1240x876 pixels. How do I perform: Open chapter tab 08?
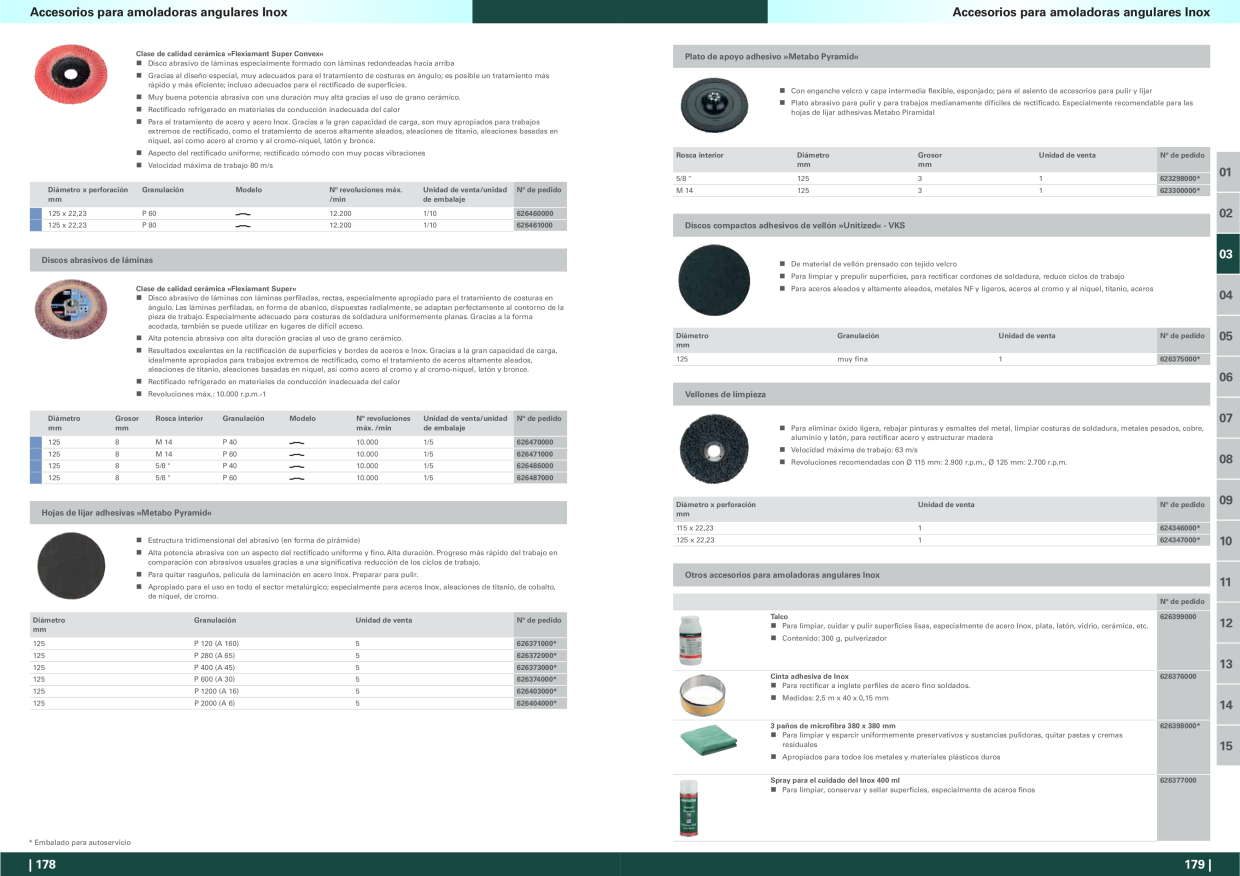coord(1227,459)
